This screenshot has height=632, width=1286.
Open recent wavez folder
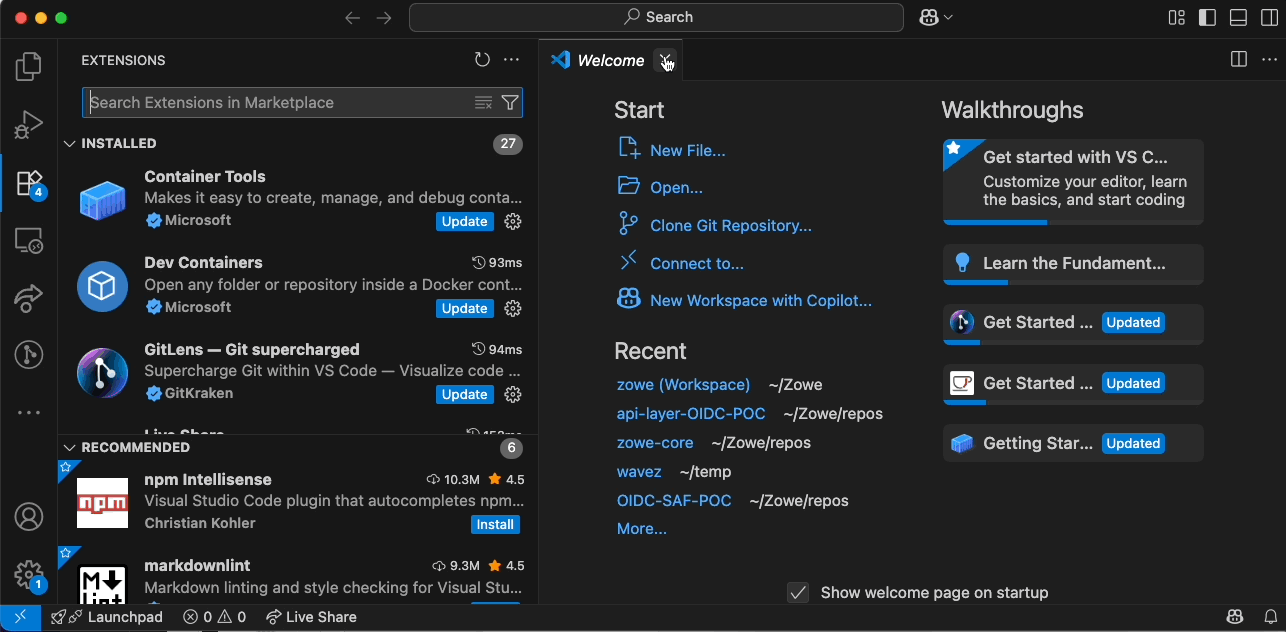point(639,471)
